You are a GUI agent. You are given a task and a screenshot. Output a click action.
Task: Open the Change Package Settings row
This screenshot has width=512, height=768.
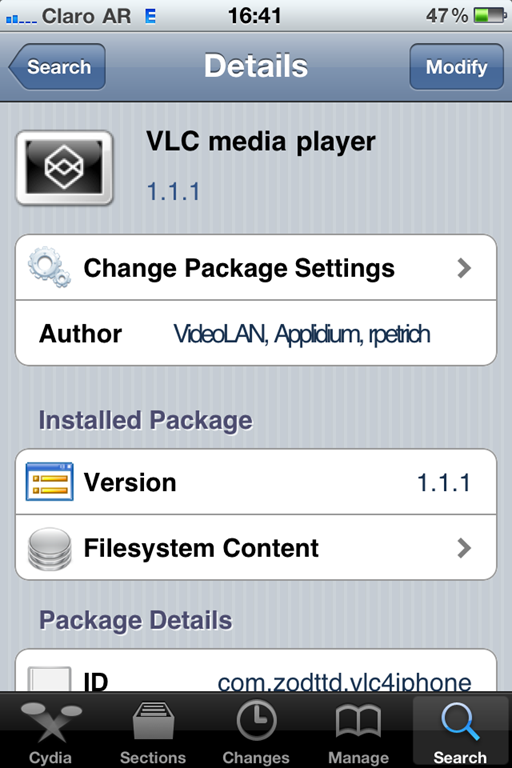point(256,268)
